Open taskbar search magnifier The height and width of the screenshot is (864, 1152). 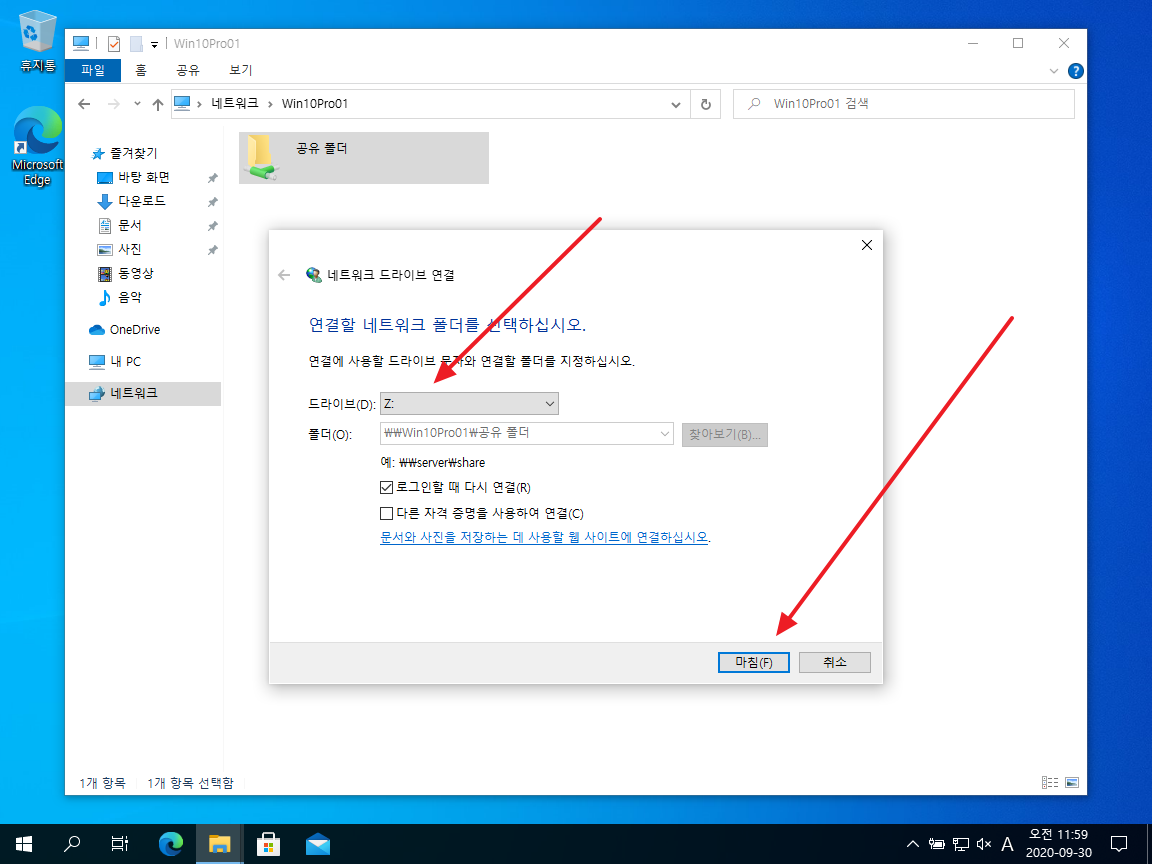pos(72,844)
